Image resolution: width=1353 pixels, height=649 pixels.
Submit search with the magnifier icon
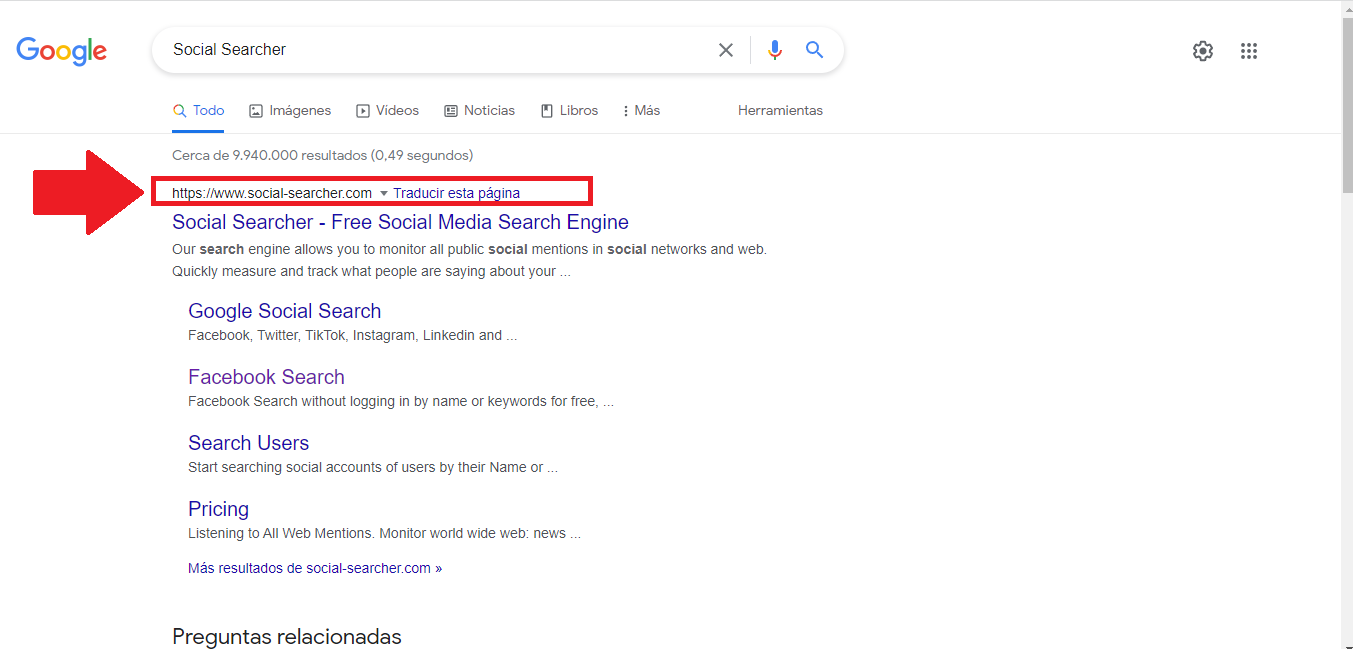tap(815, 50)
